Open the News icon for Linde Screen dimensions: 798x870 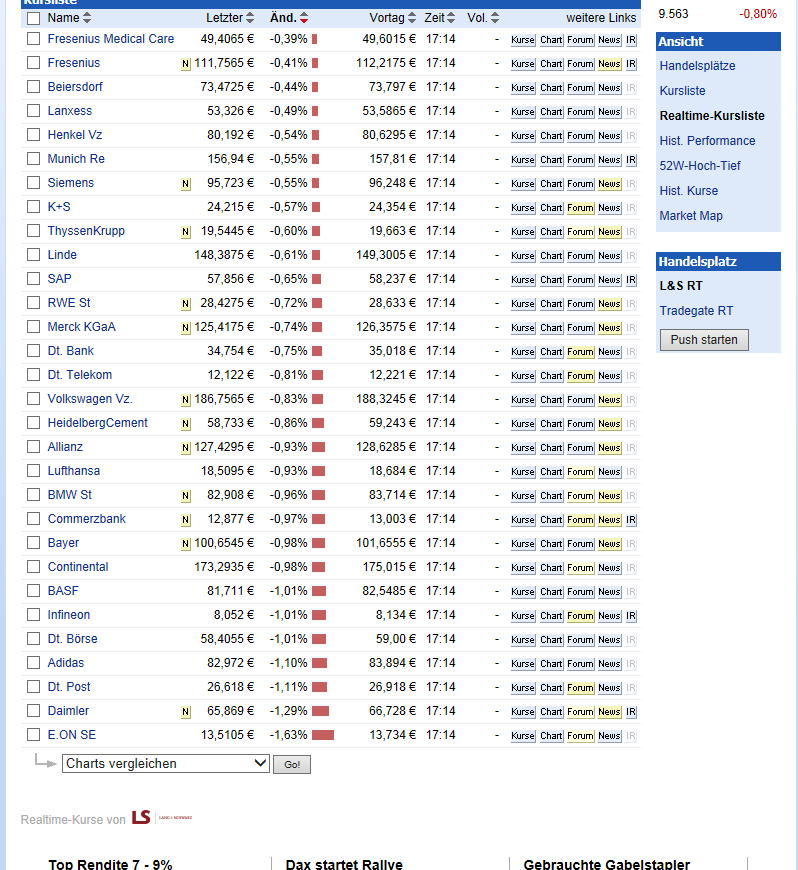click(609, 256)
